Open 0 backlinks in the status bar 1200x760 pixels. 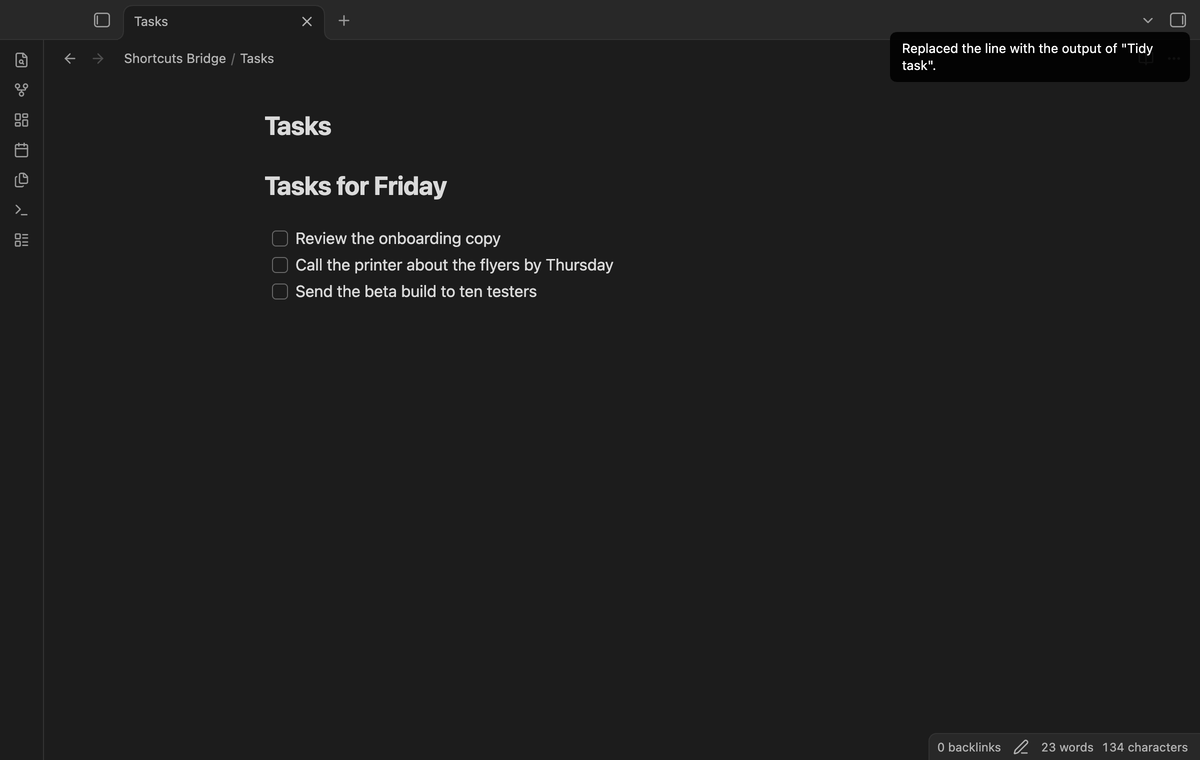[969, 747]
